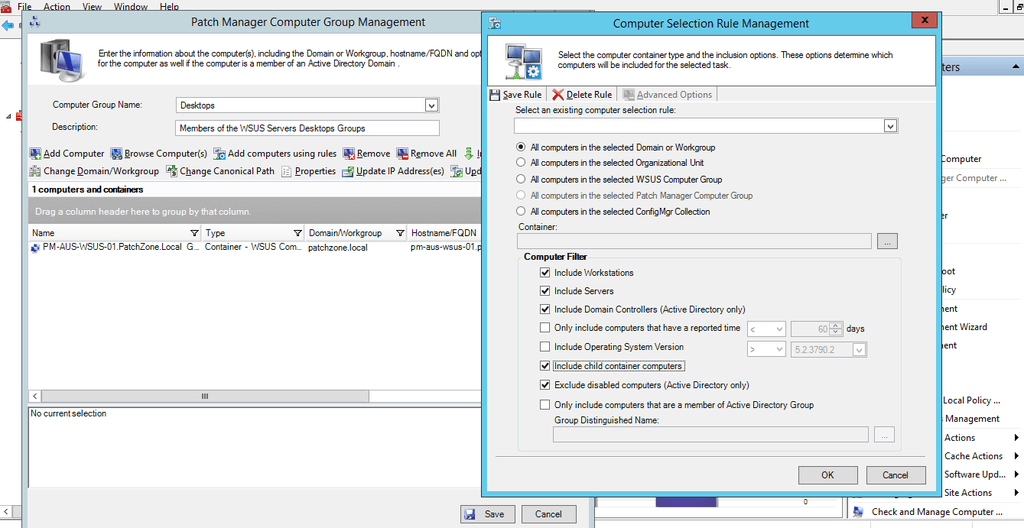1024x528 pixels.
Task: Open Computer Group Name dropdown
Action: coord(431,105)
